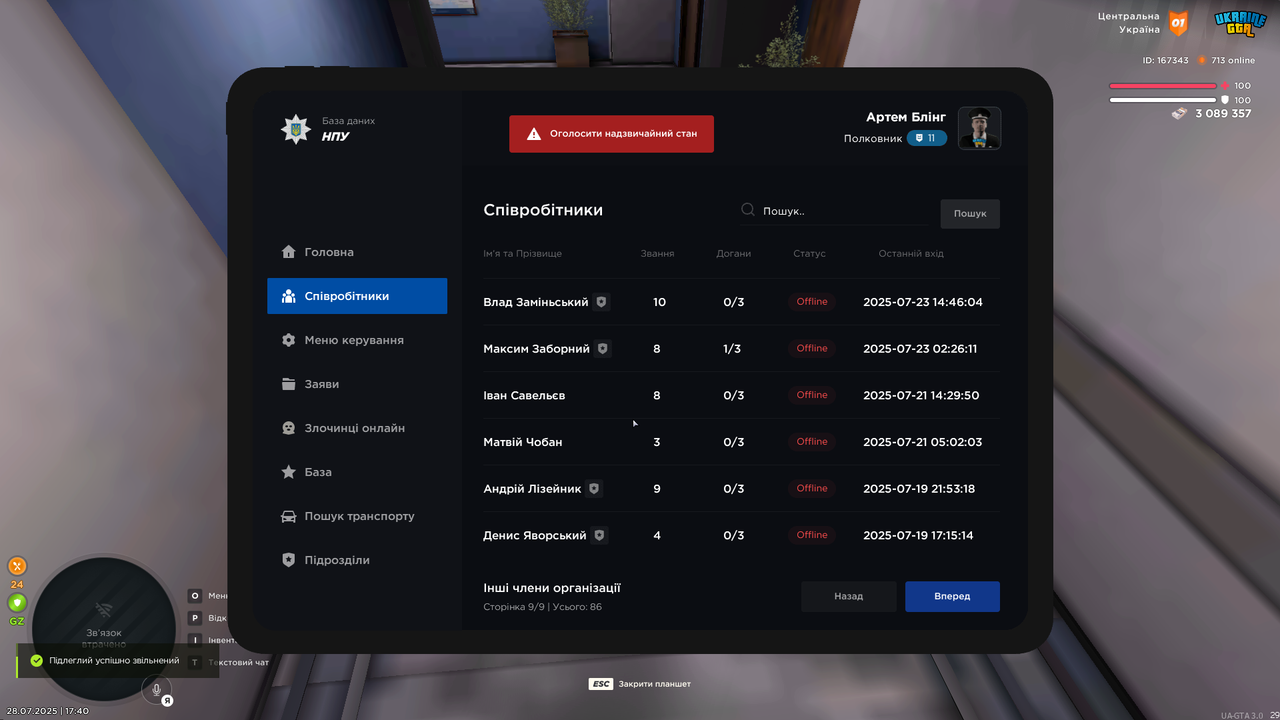Screen dimensions: 1280x720
Task: Select employee name Влад Заміньський
Action: [536, 302]
